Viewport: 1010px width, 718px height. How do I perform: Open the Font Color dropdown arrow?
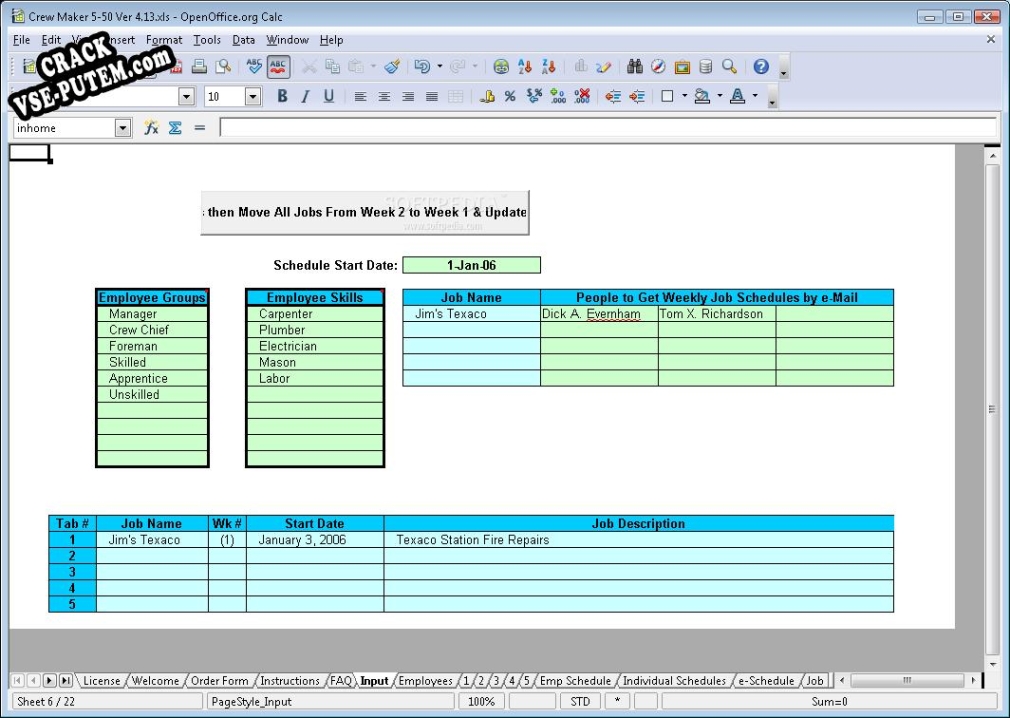click(755, 96)
